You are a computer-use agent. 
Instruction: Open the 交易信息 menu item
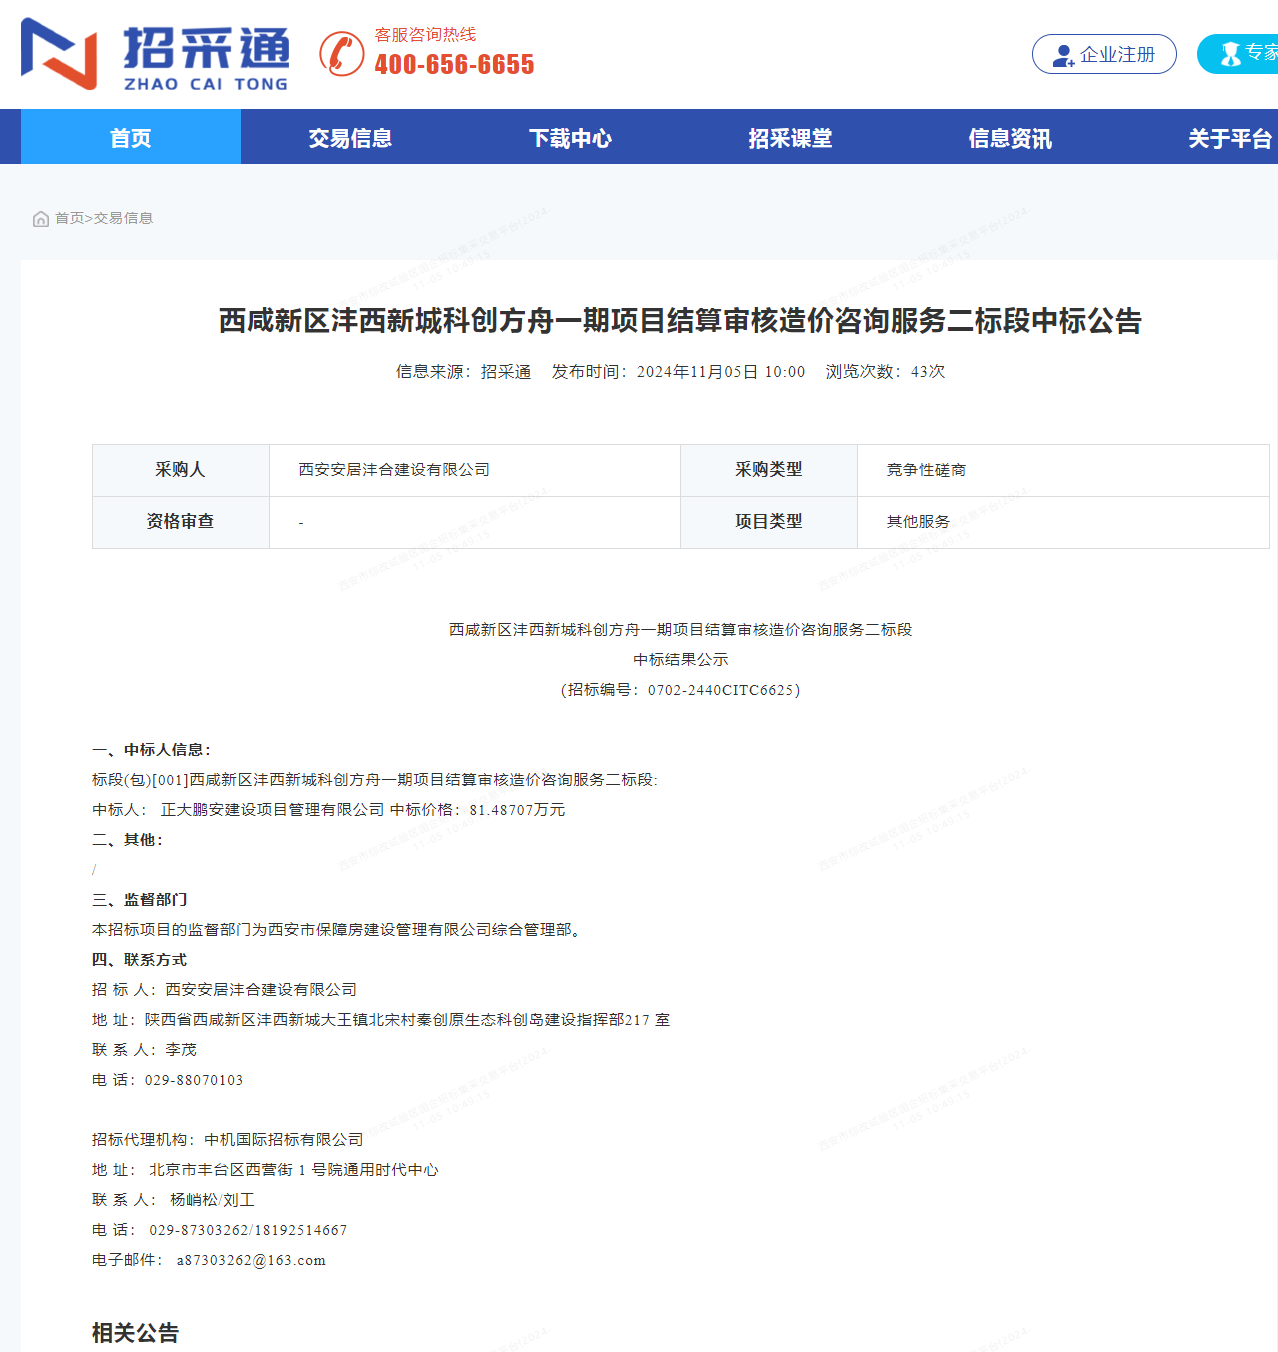tap(350, 138)
